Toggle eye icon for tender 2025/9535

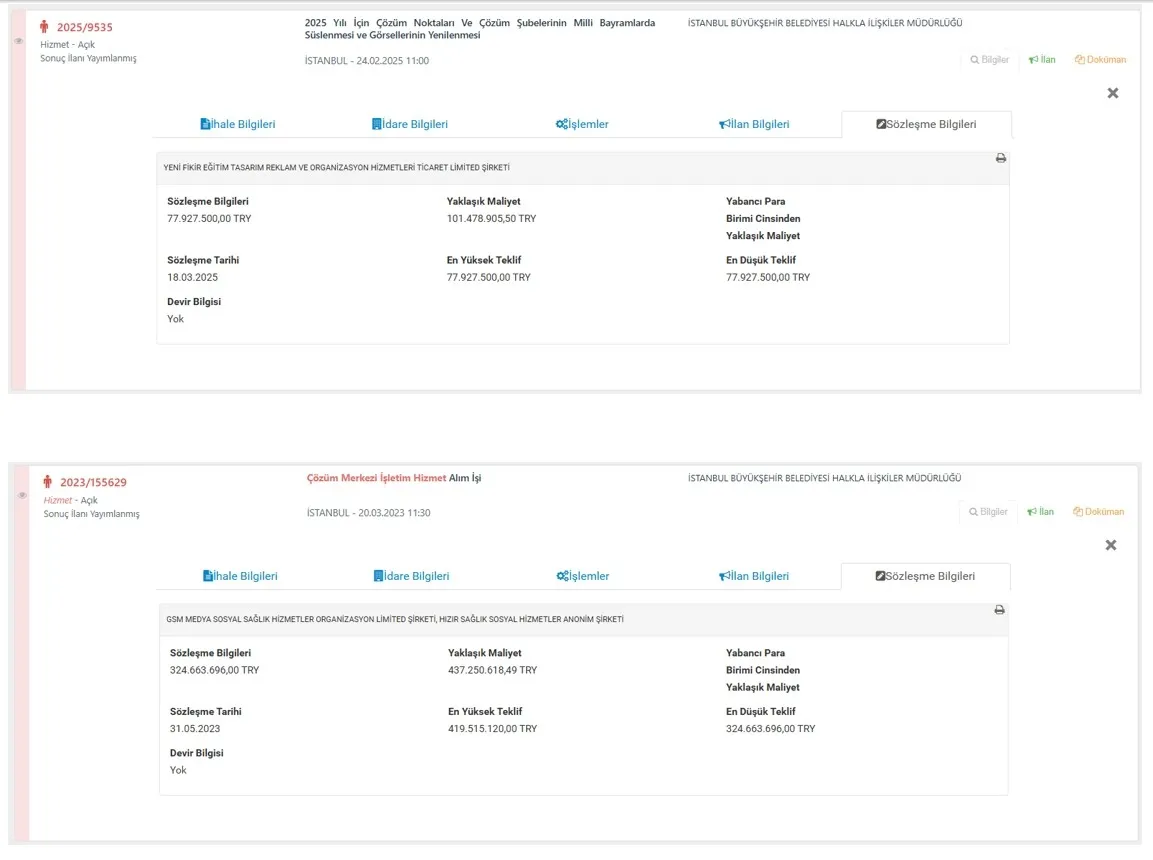(18, 41)
